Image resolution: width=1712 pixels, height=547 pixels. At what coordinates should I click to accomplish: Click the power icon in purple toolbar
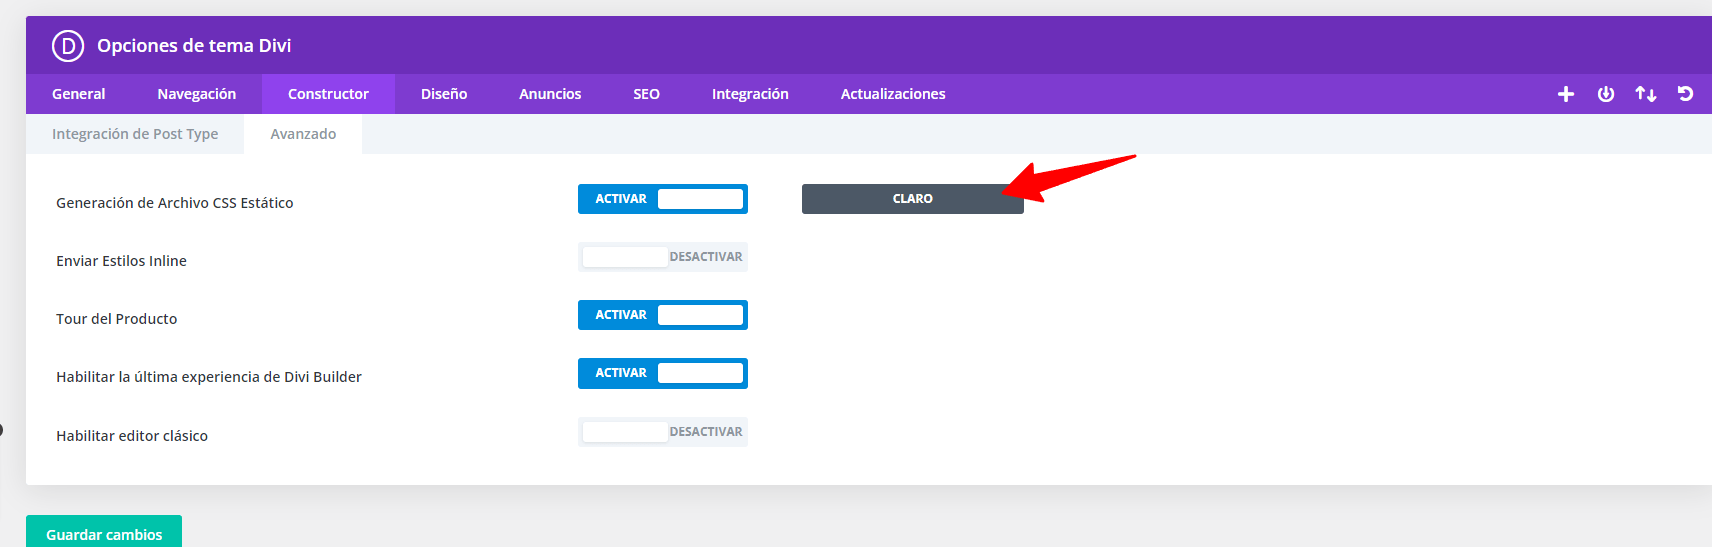[x=1606, y=94]
